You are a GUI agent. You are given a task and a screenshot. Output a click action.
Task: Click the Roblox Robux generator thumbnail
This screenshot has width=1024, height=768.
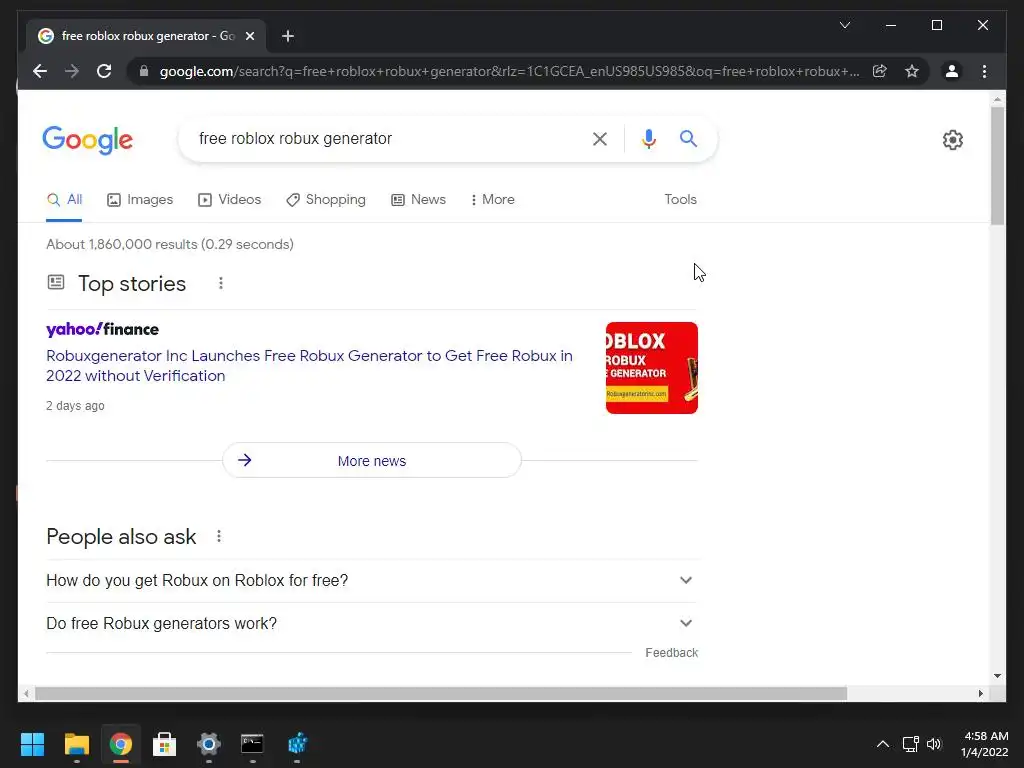point(652,368)
